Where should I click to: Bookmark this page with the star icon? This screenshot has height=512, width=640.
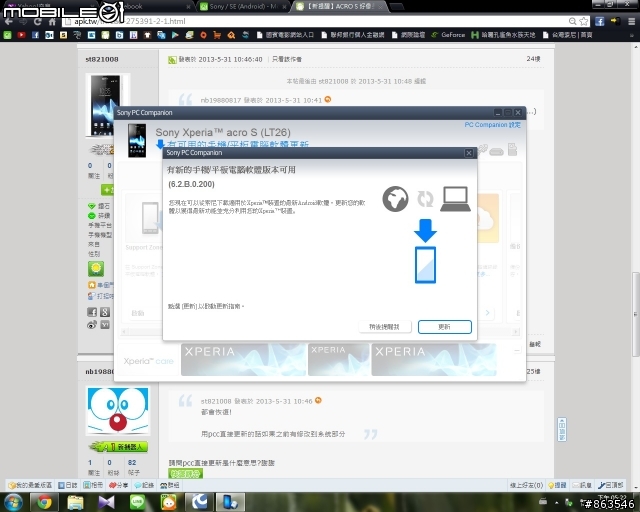coord(584,21)
